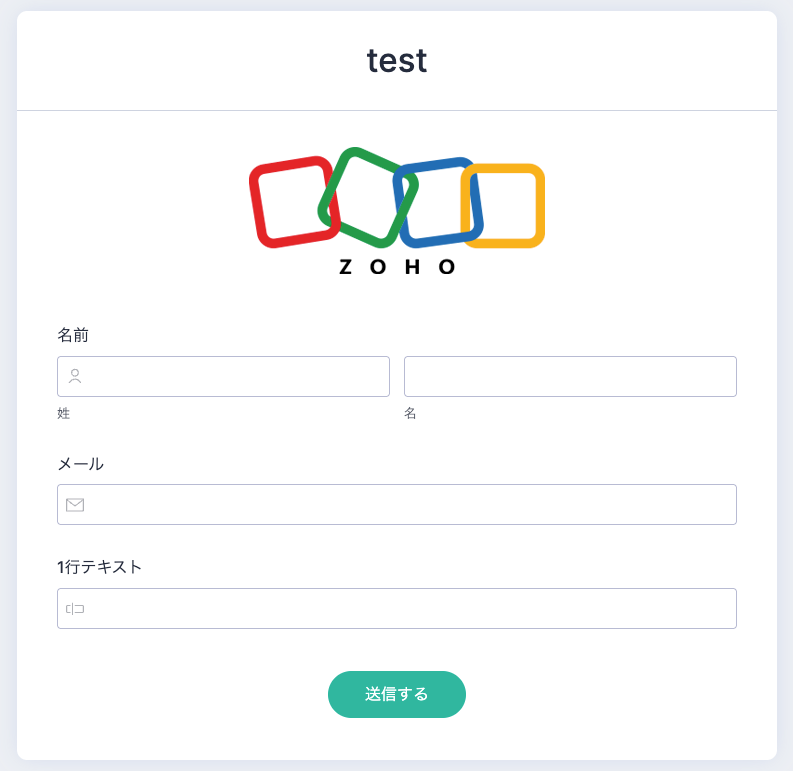Click the envelope icon in the メール field

[75, 505]
